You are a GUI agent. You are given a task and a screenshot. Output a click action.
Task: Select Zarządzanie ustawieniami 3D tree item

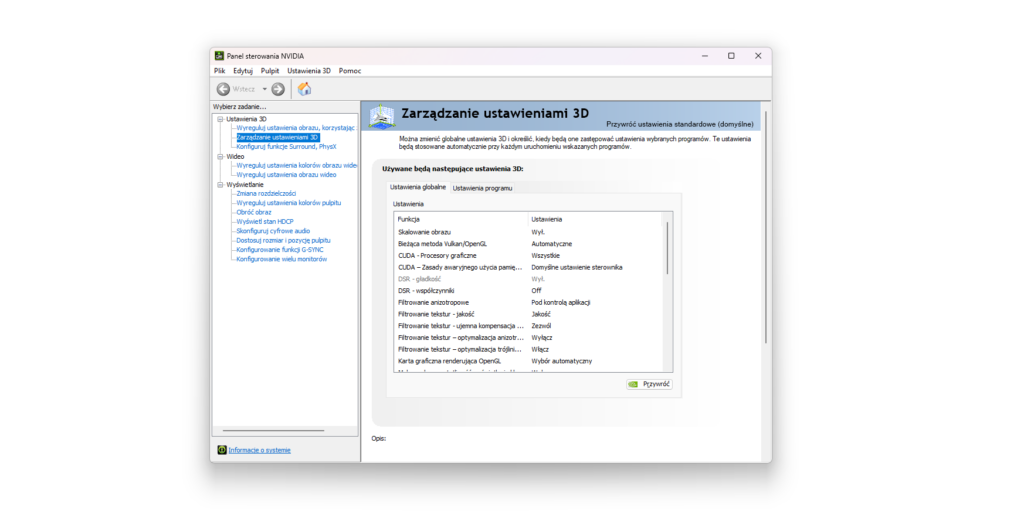[278, 137]
